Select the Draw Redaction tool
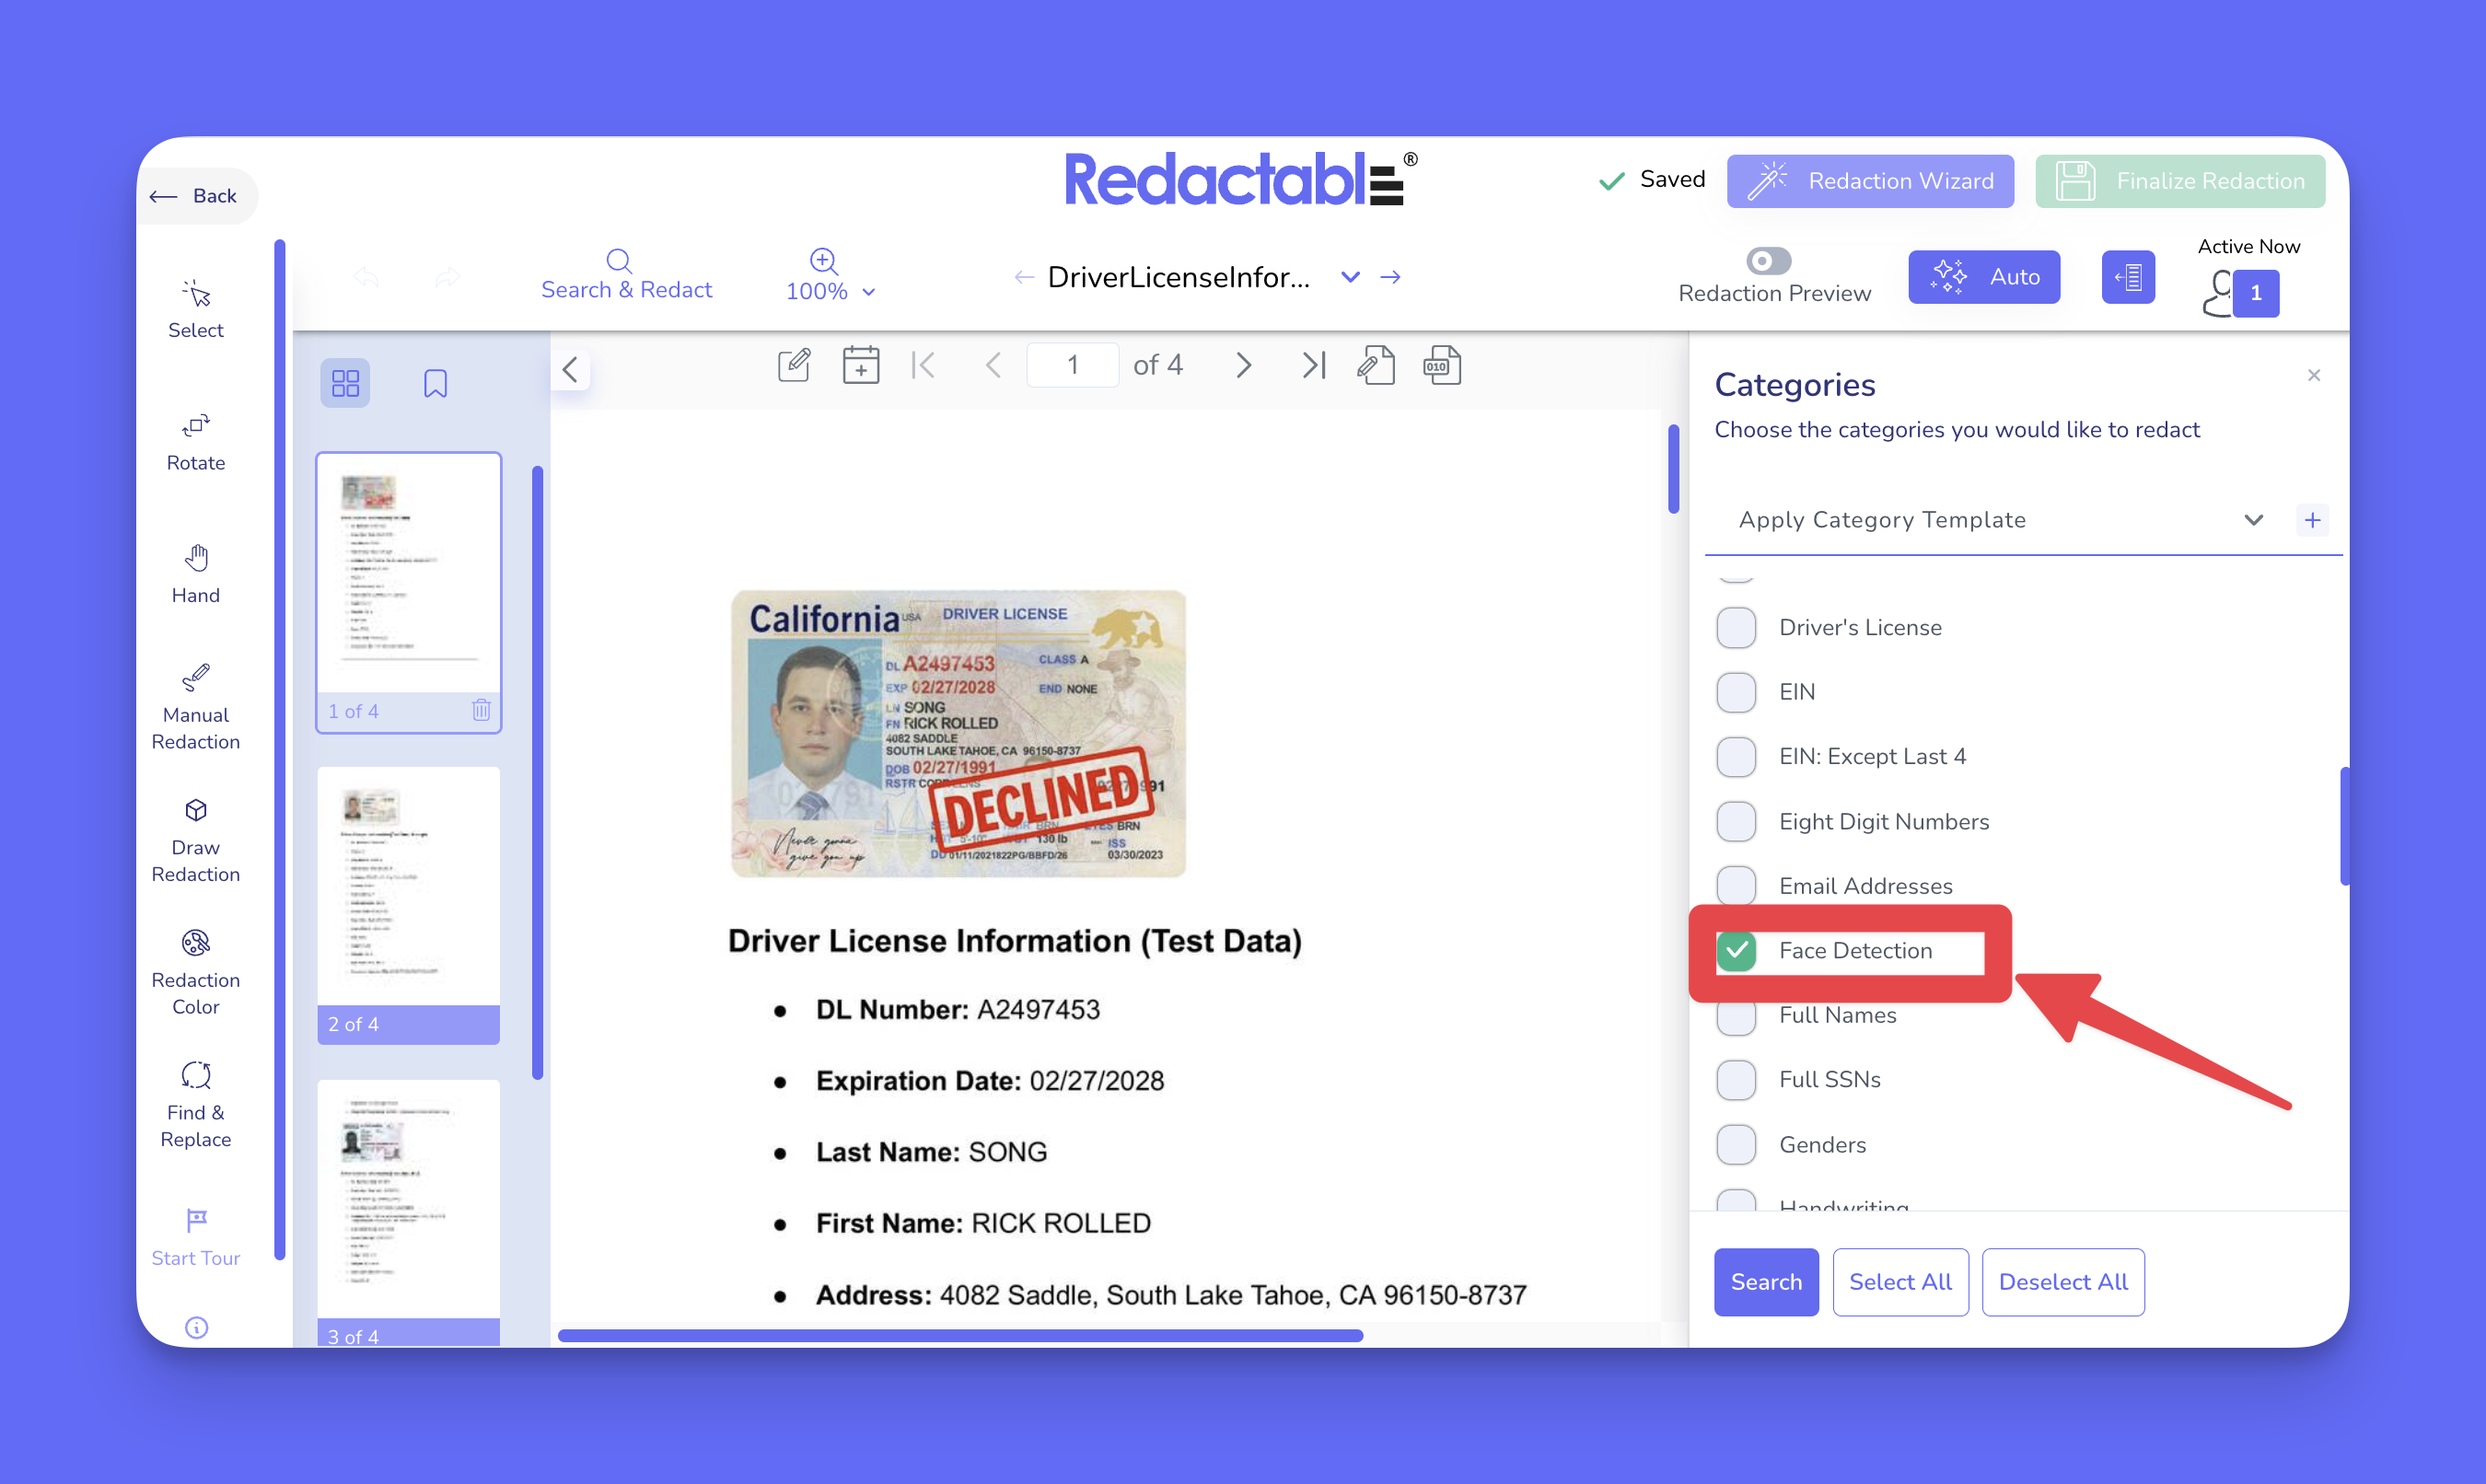 click(195, 839)
